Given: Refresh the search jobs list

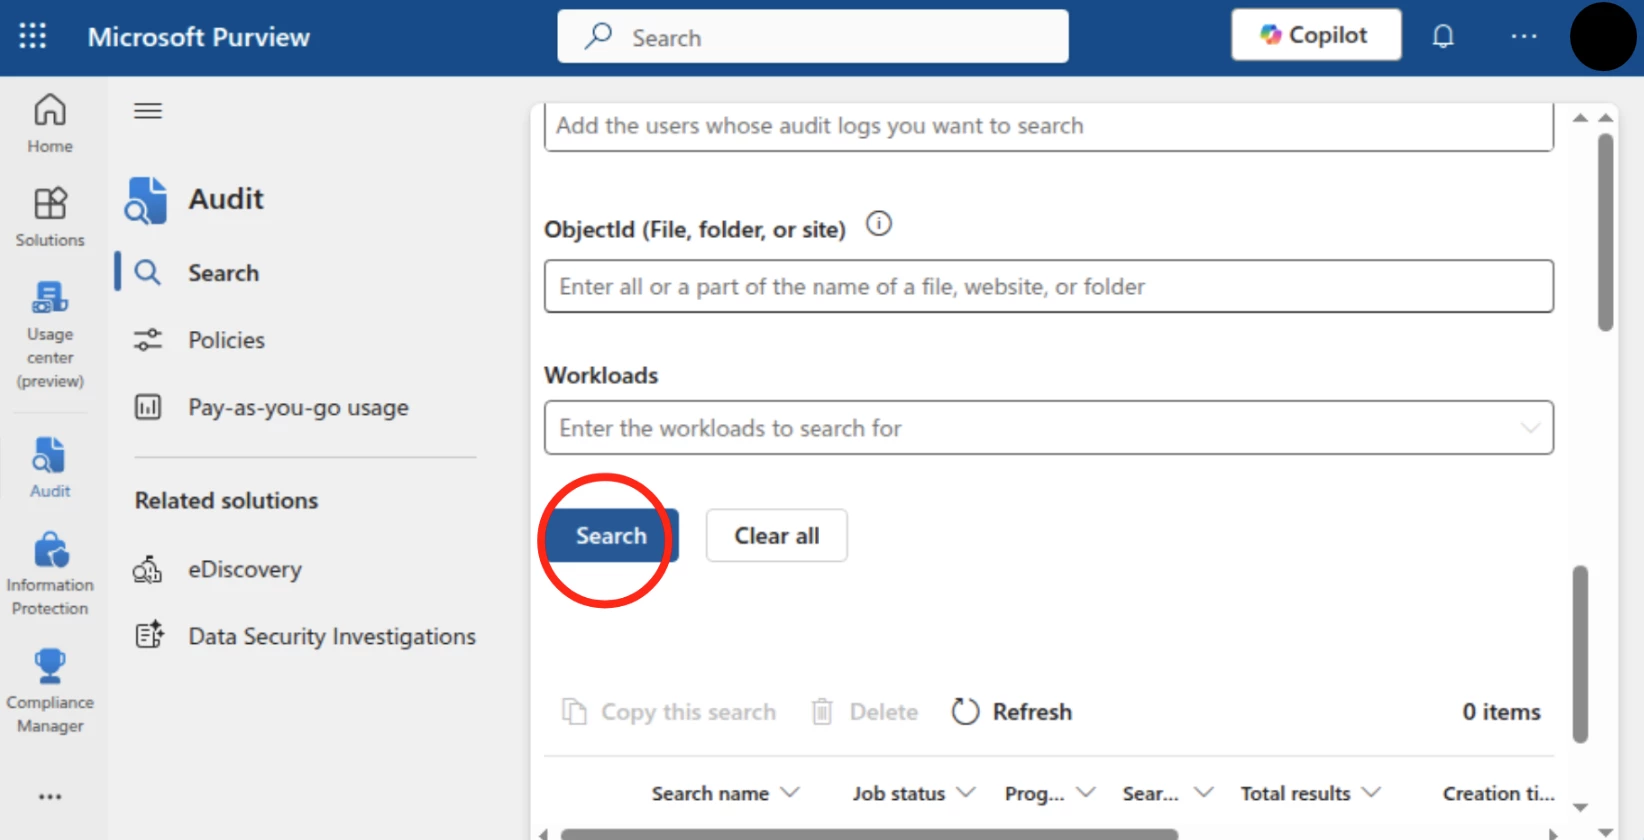Looking at the screenshot, I should [1012, 712].
